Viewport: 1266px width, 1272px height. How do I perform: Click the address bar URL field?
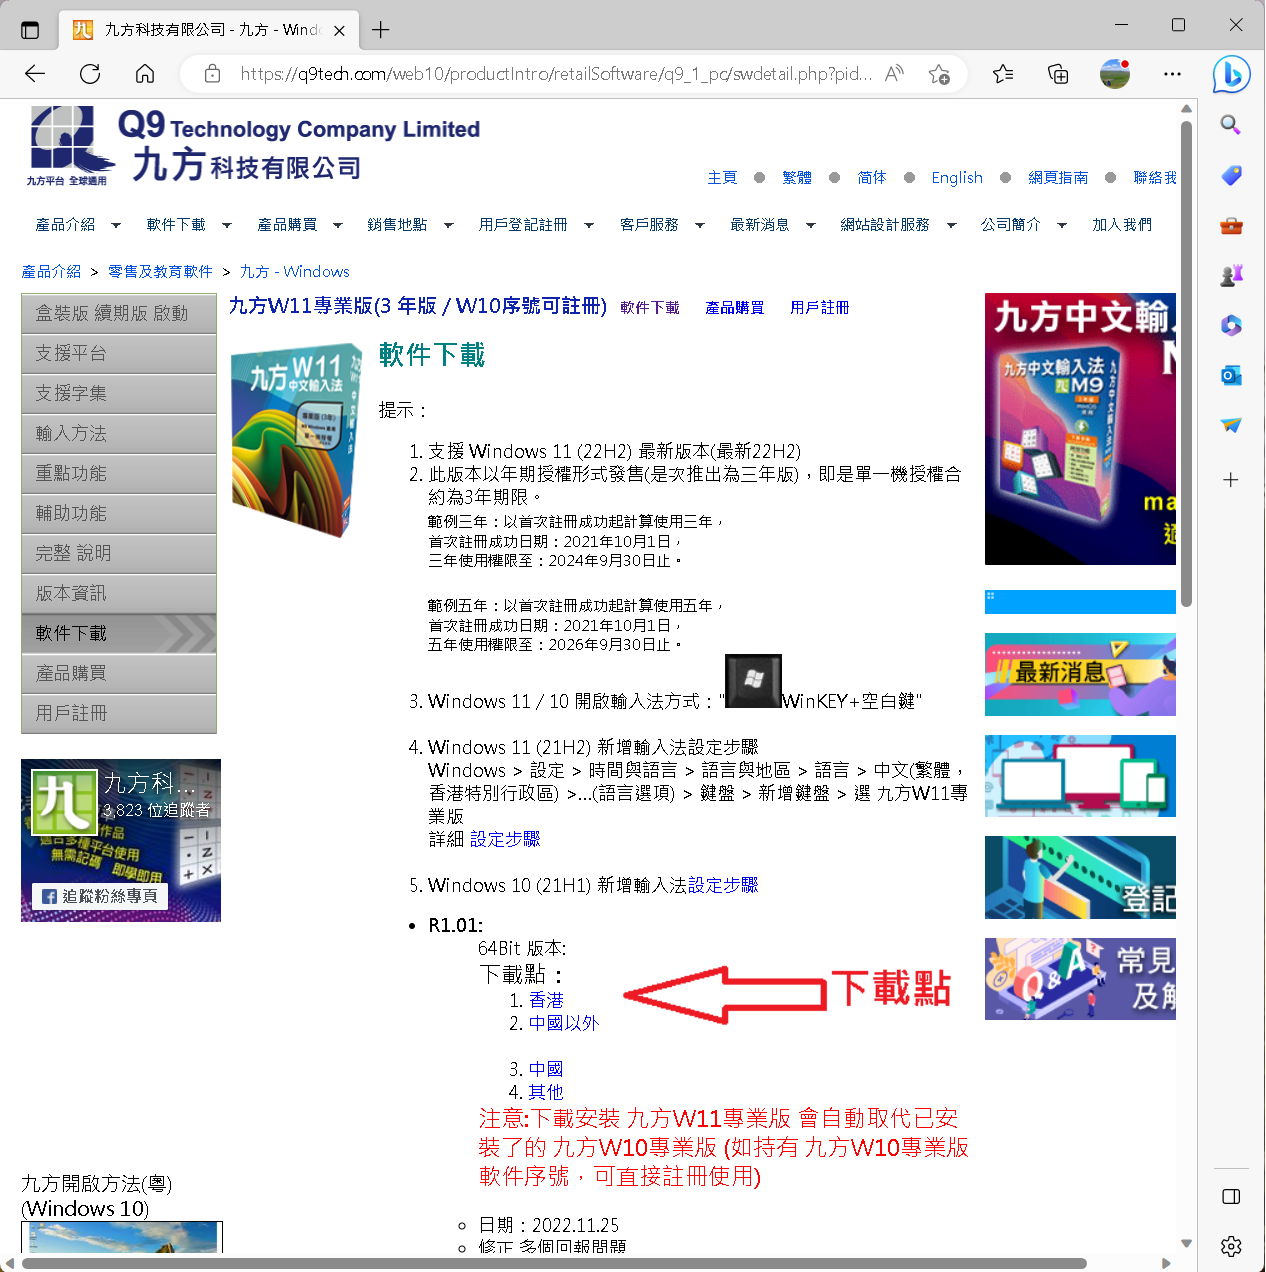click(555, 73)
